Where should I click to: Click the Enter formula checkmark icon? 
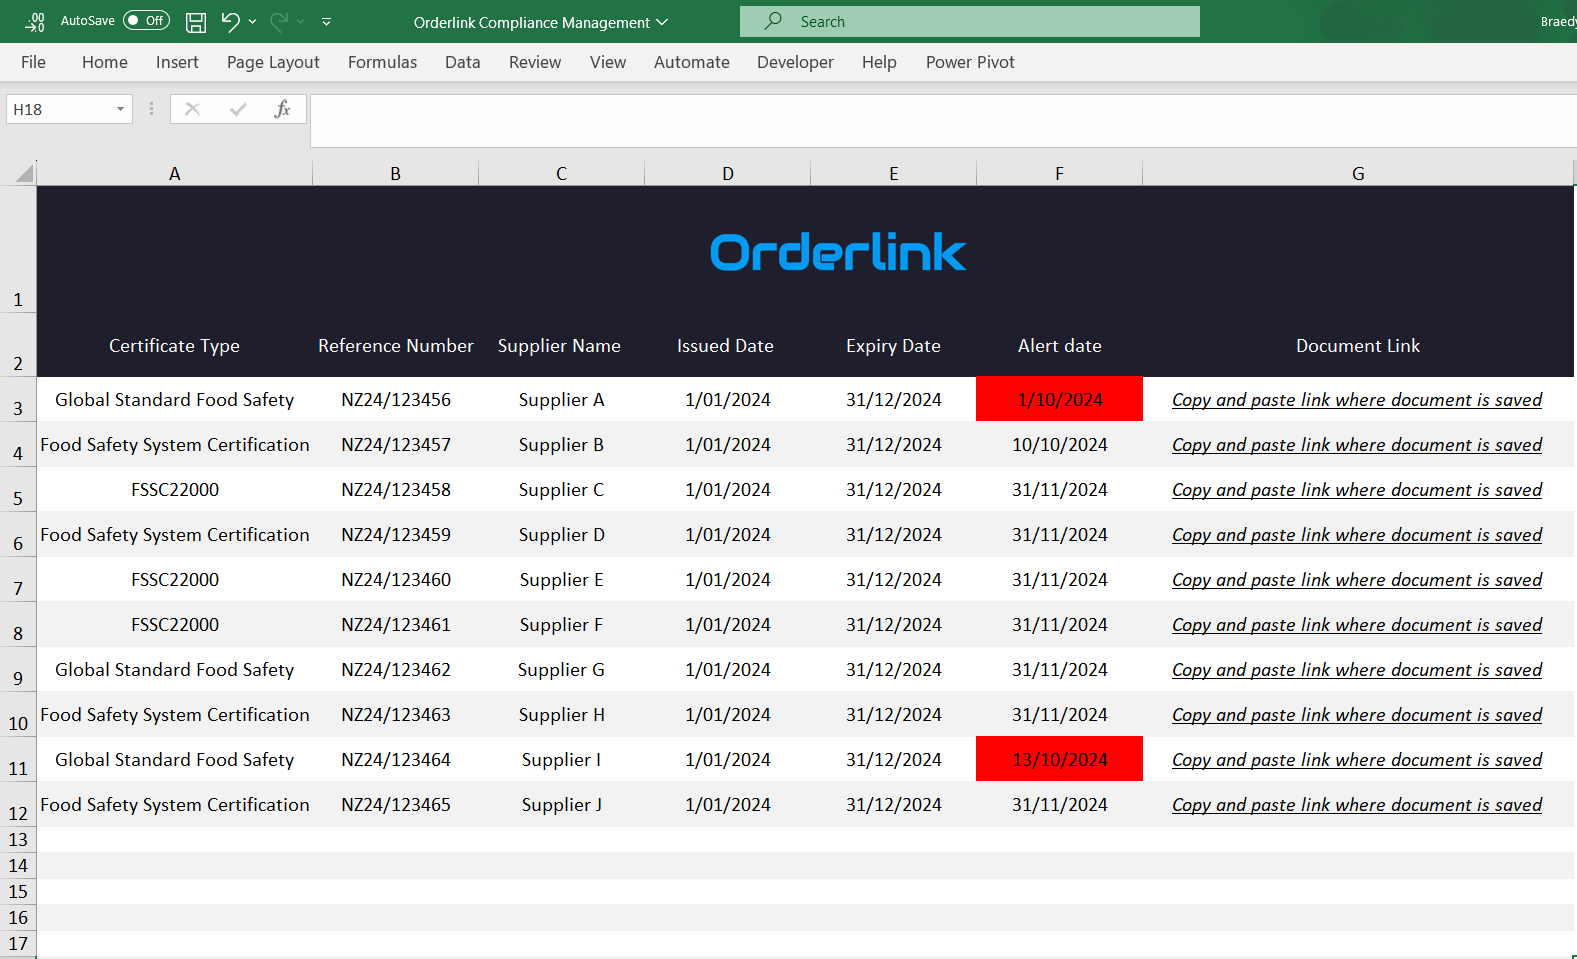[x=237, y=109]
